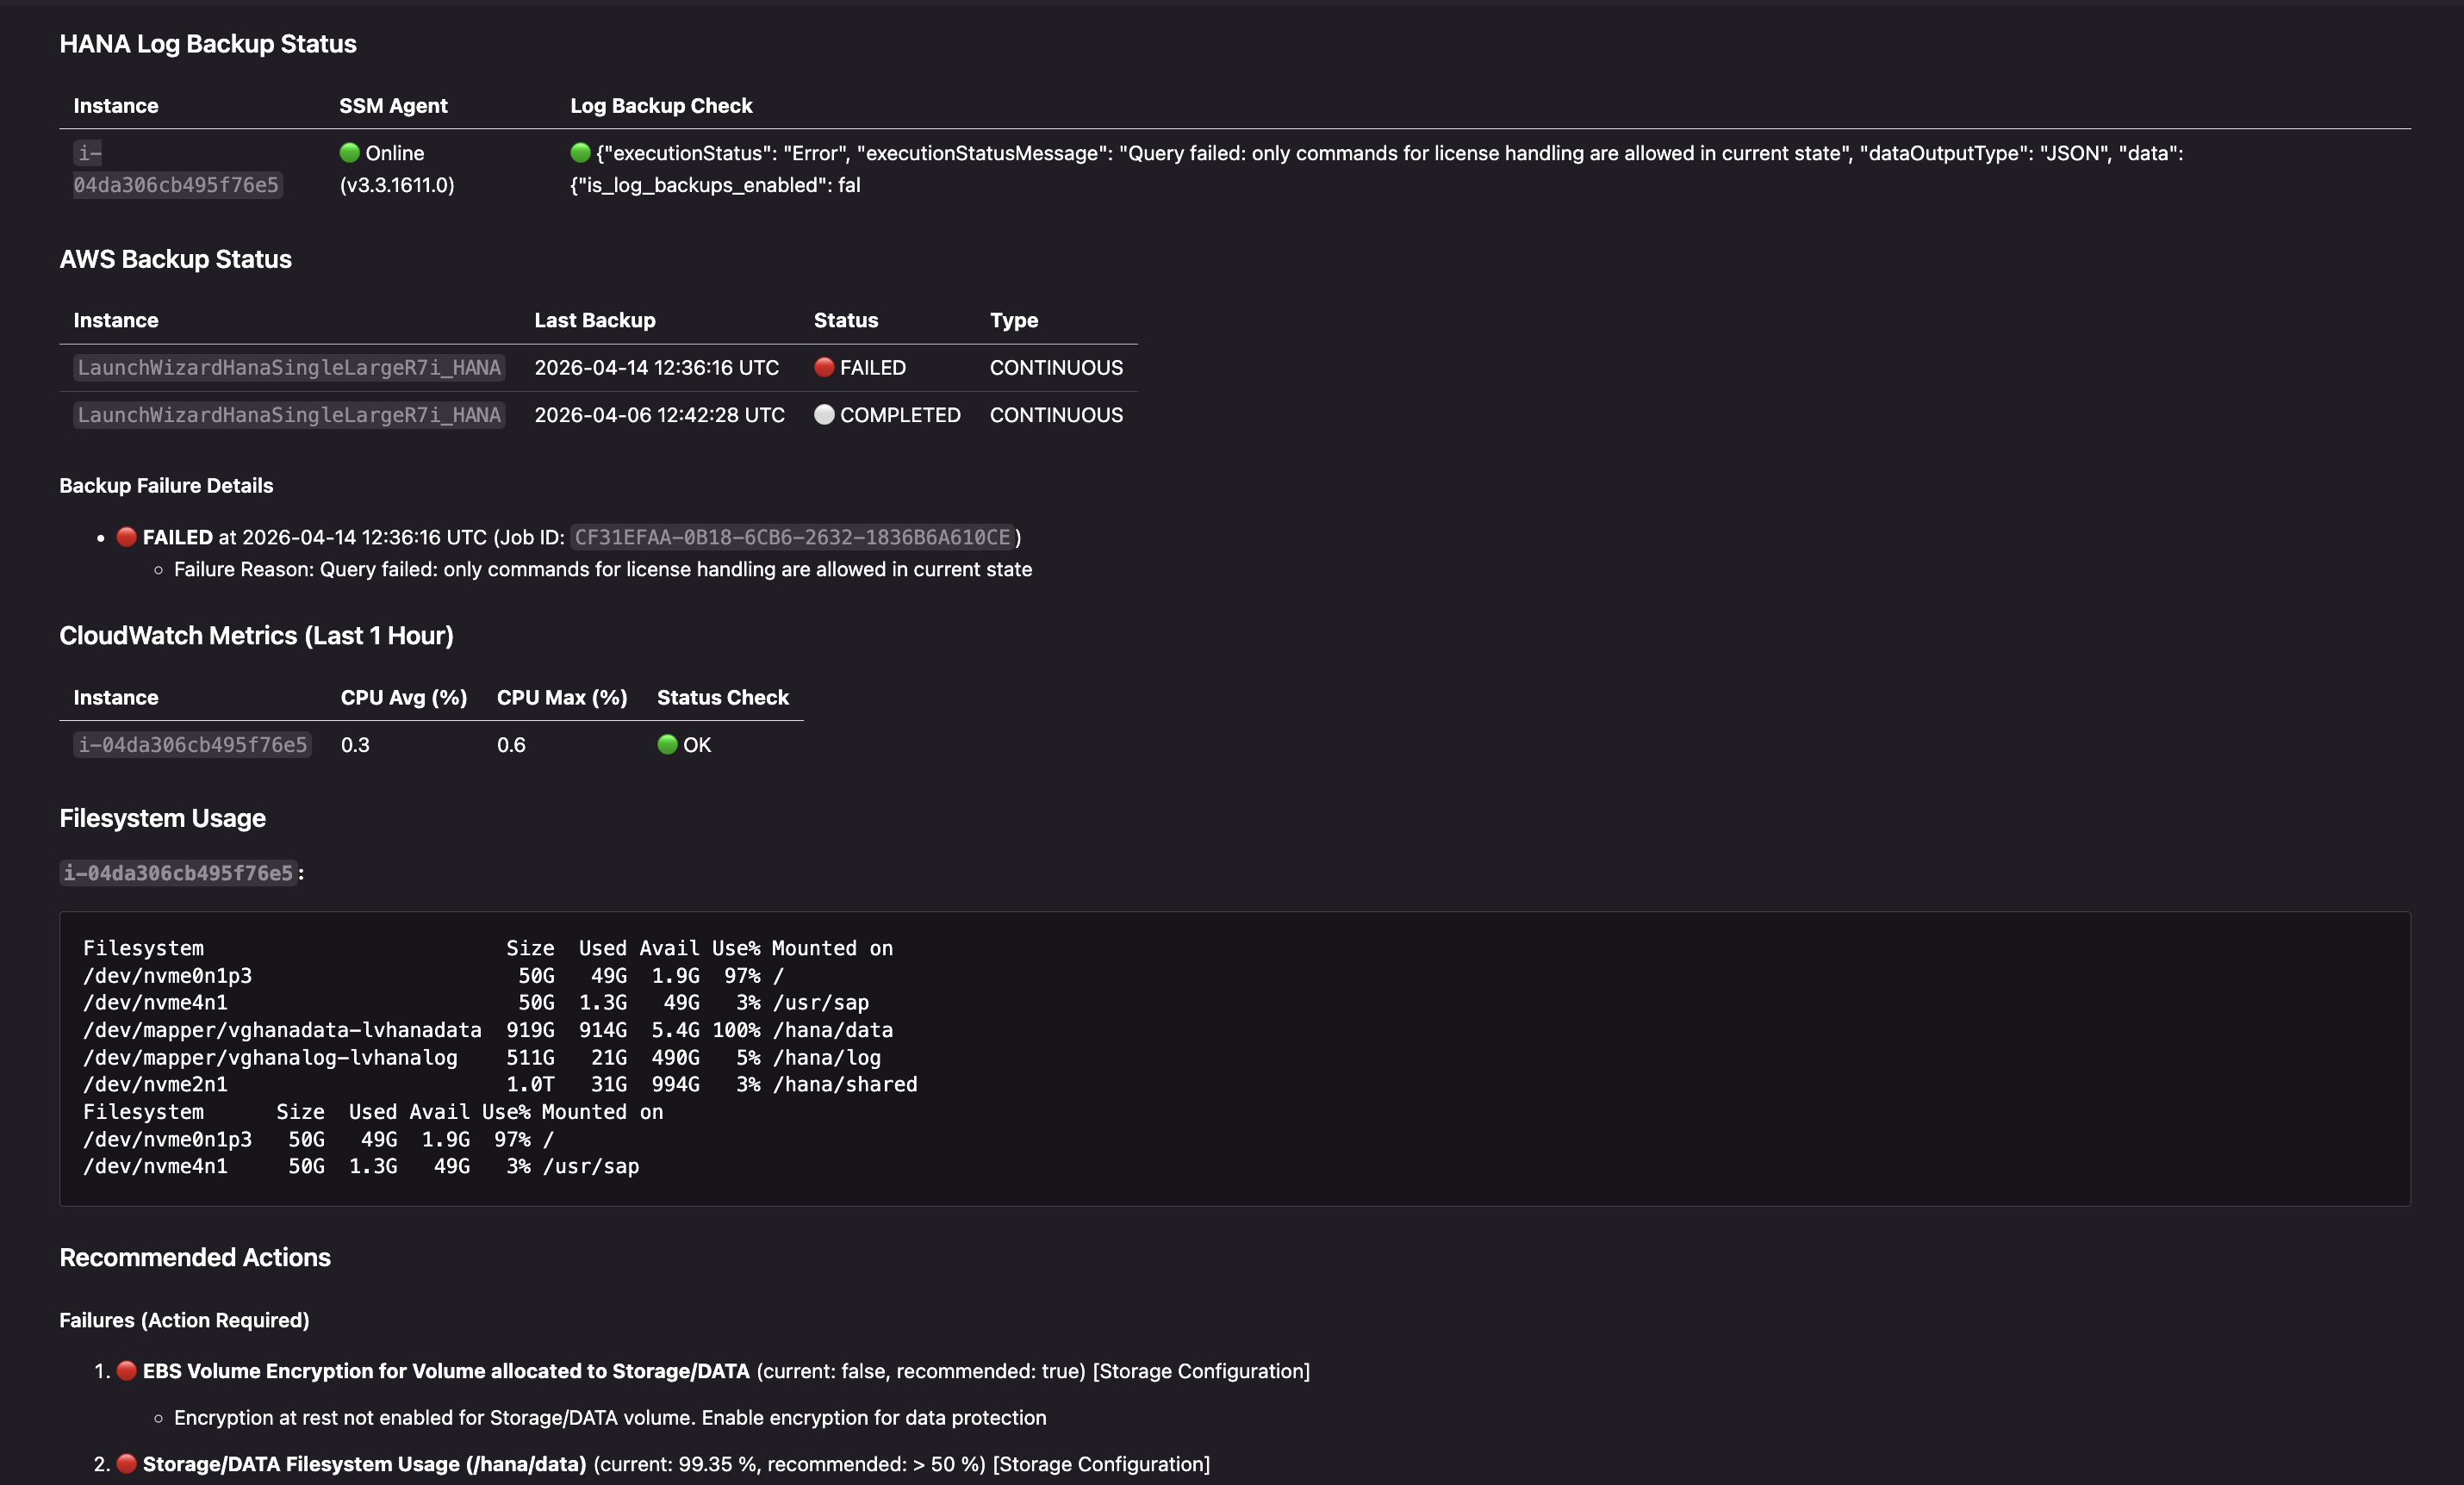Click the Log Backup Check column header
Viewport: 2464px width, 1485px height.
point(661,106)
